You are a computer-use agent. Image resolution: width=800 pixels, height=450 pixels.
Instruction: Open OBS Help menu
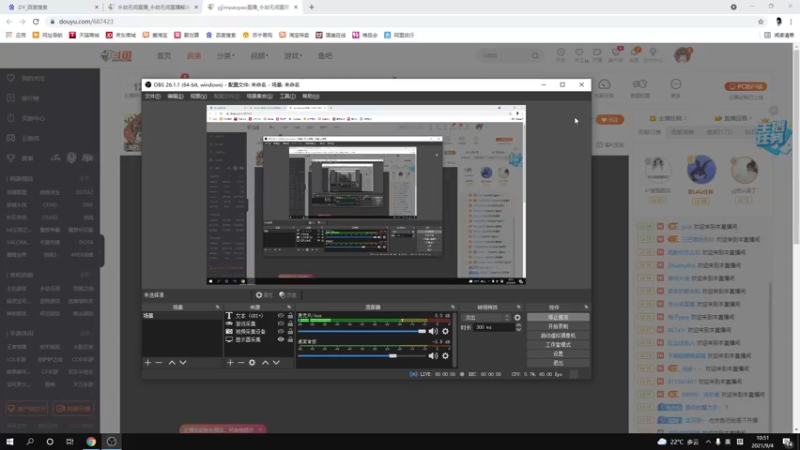click(x=311, y=96)
